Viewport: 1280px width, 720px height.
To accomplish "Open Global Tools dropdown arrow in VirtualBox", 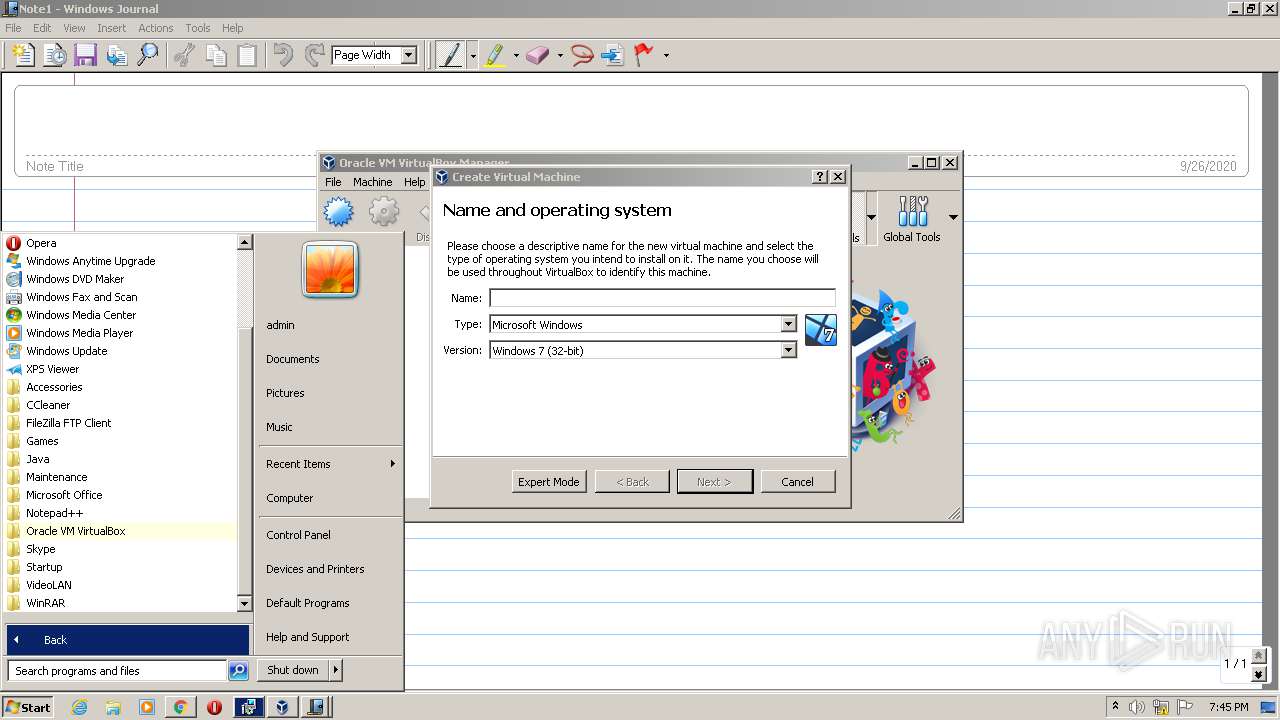I will [953, 217].
